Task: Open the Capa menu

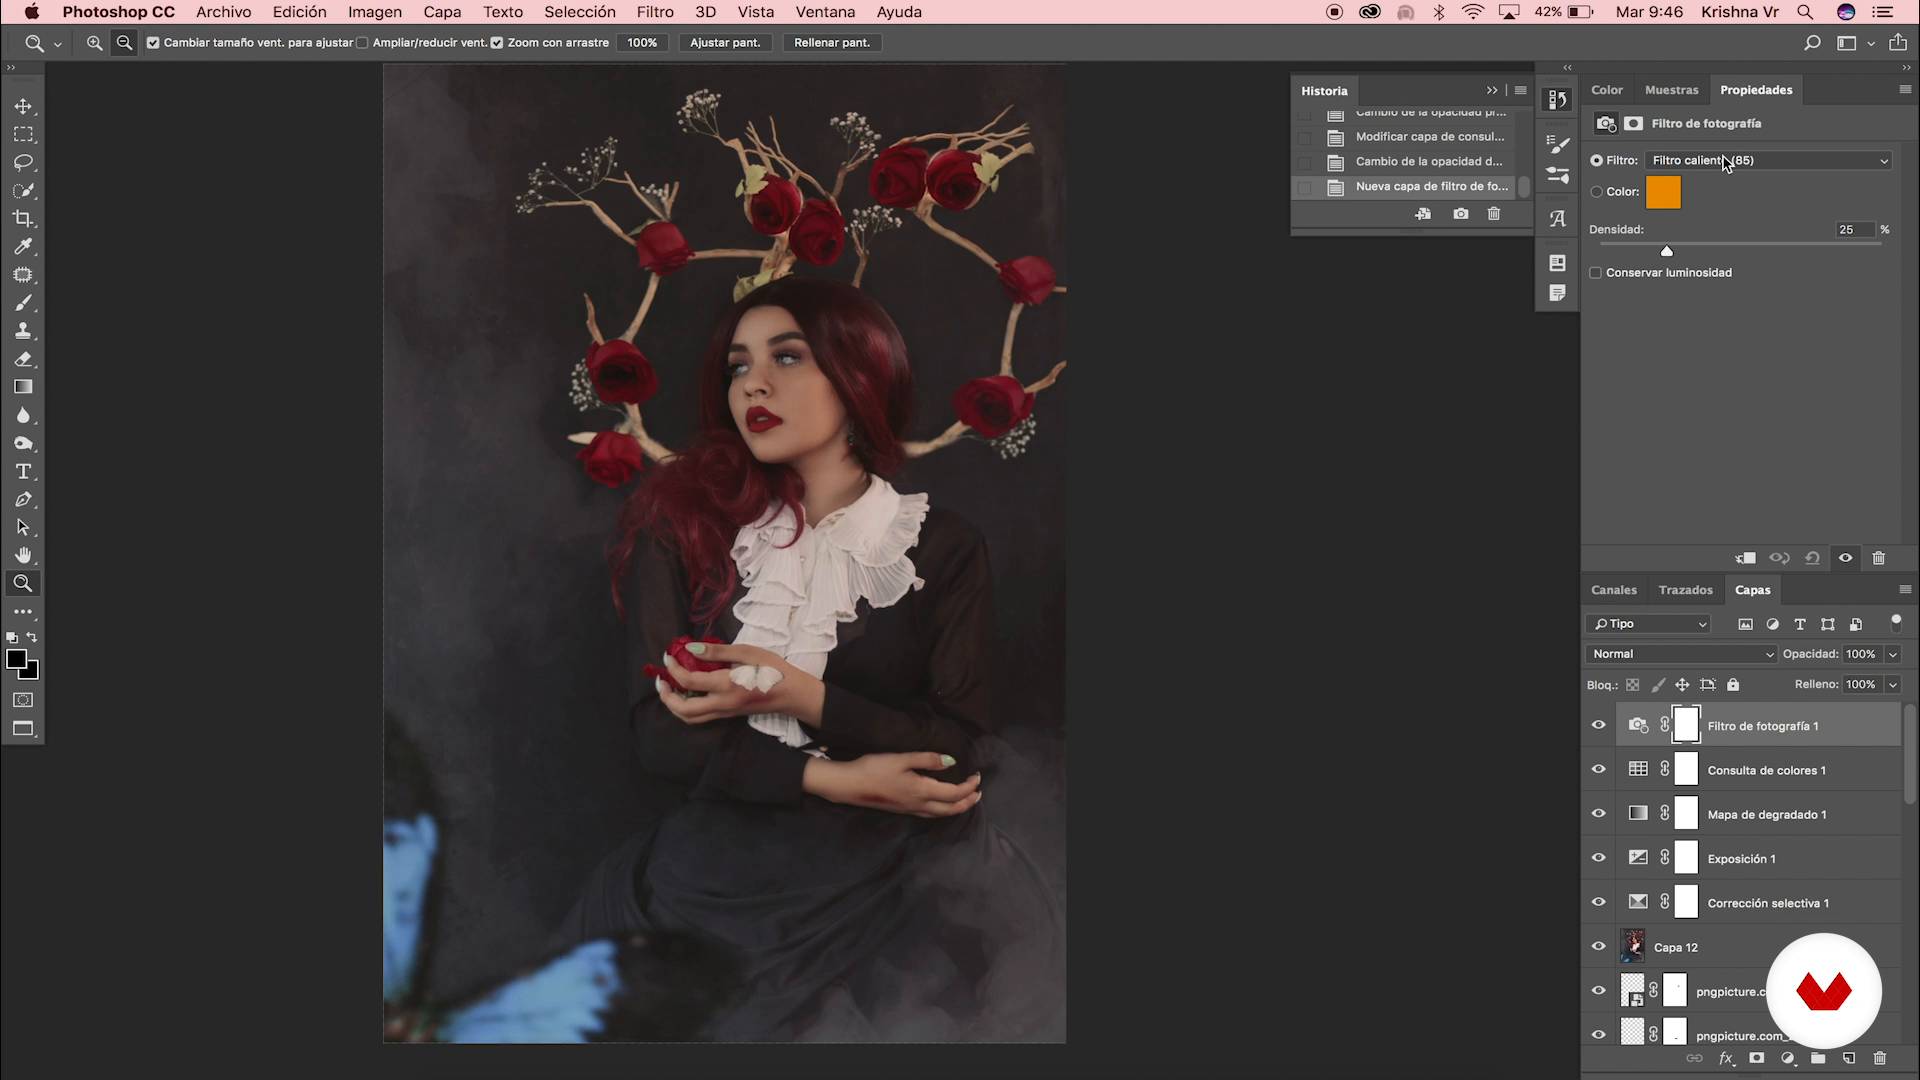Action: point(442,12)
